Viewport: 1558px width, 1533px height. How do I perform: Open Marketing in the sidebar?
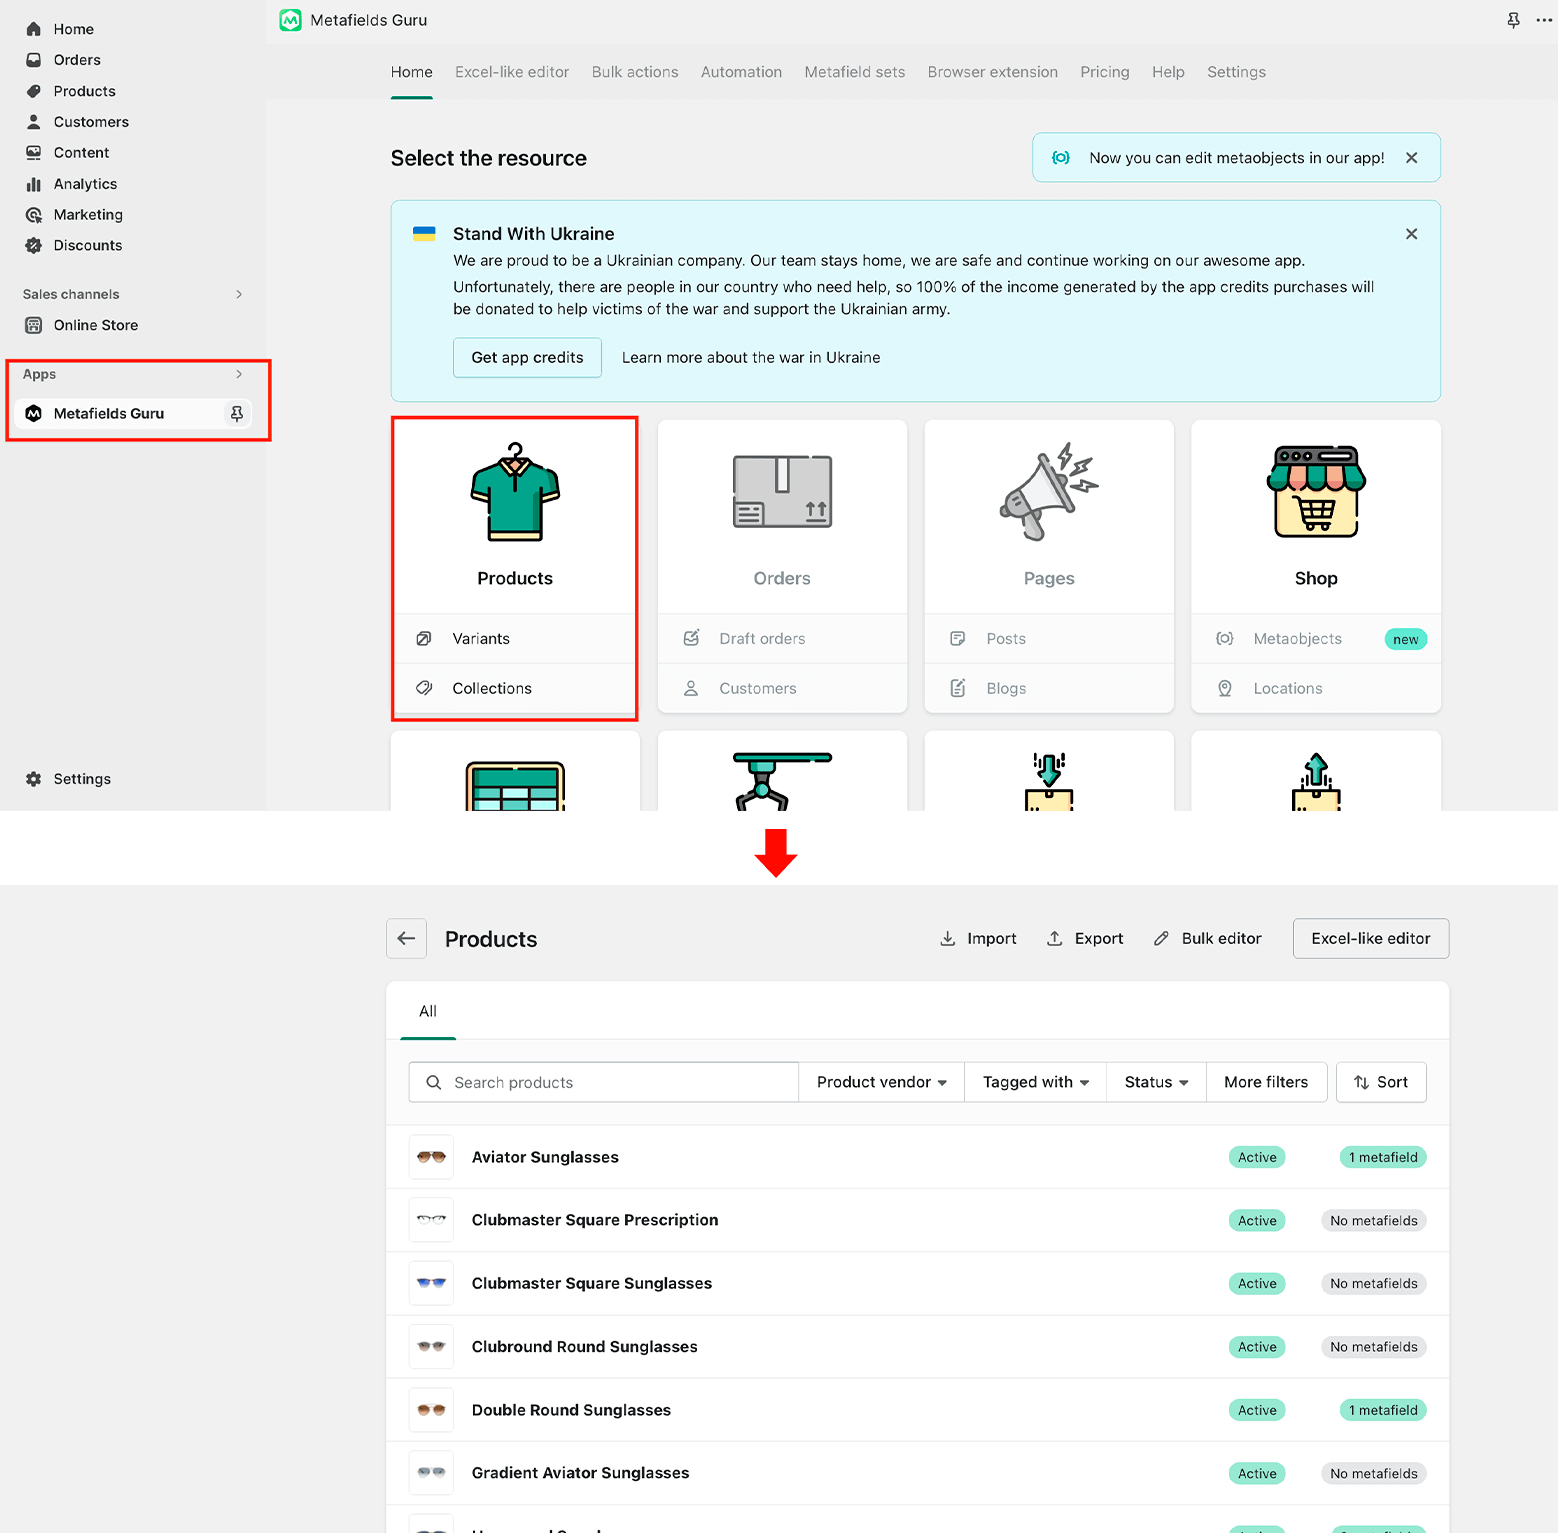coord(88,215)
